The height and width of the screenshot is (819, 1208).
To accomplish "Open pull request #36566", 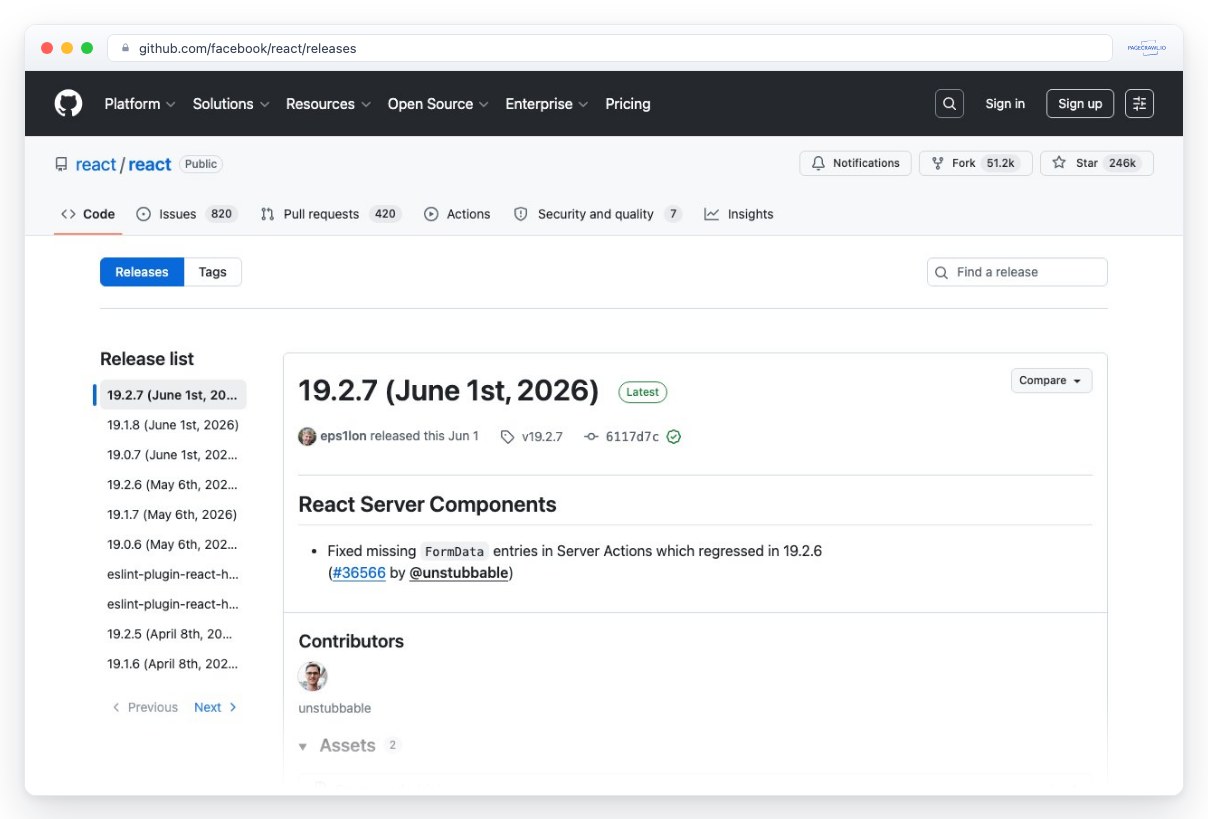I will pos(359,573).
